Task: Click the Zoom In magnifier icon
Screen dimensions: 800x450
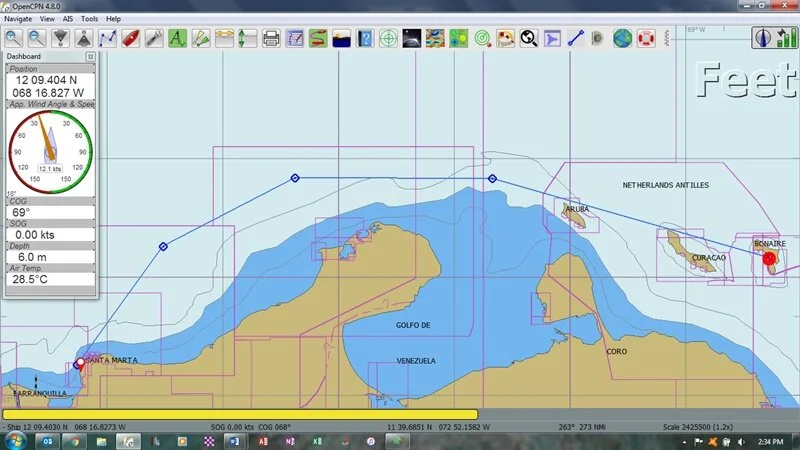Action: [13, 38]
